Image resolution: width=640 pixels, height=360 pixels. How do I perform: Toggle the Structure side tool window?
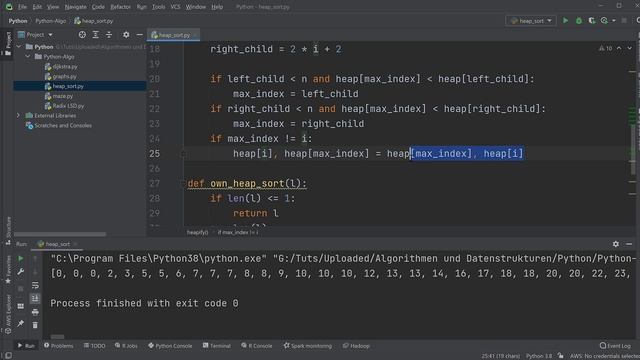click(8, 231)
